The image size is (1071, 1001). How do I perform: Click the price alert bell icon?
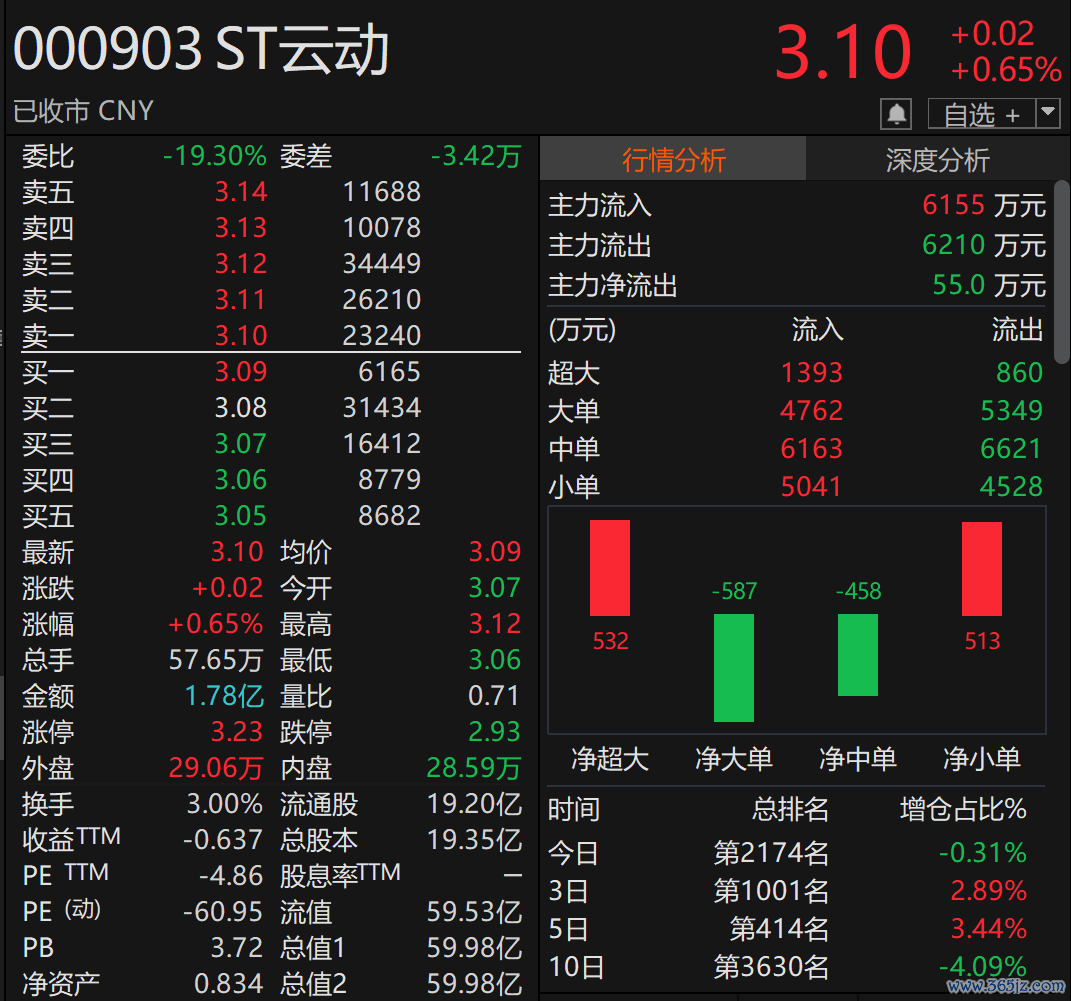(896, 114)
